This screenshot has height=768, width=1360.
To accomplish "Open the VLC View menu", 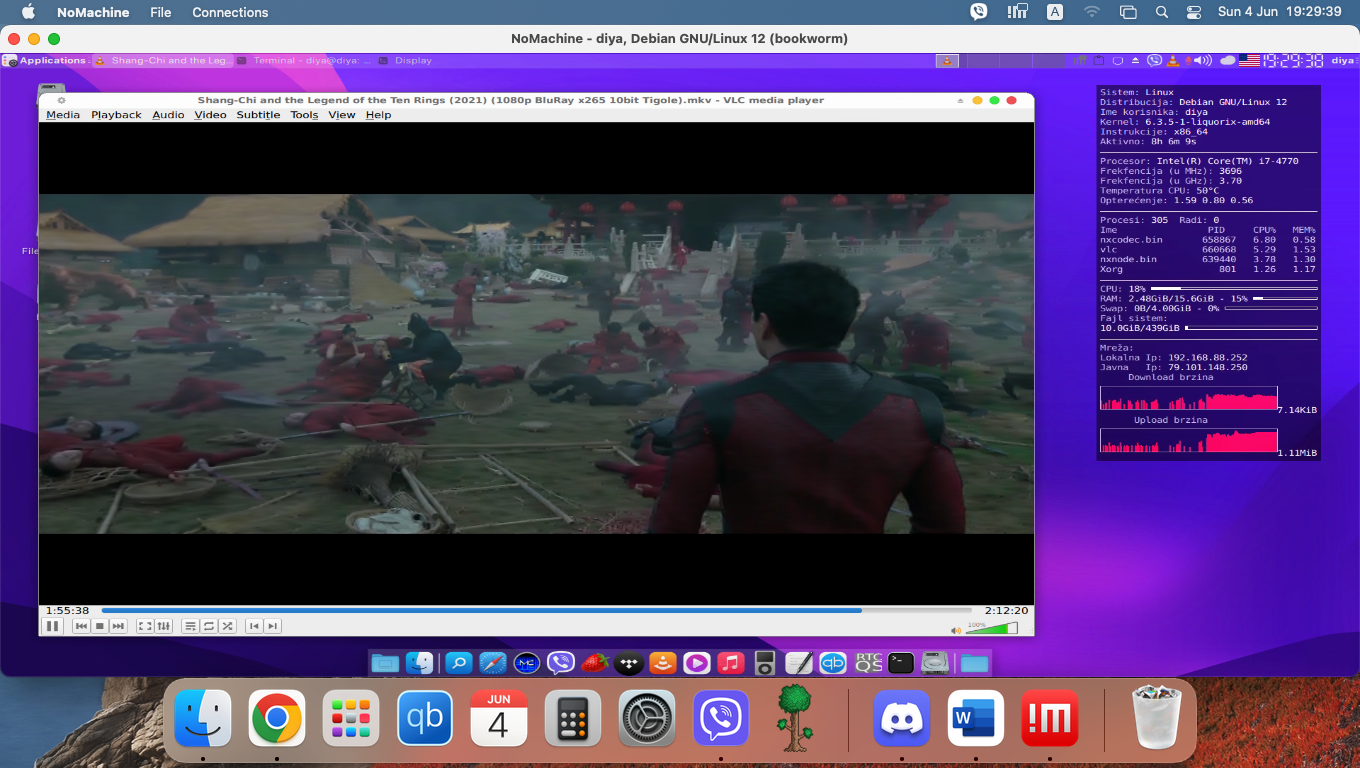I will pos(342,115).
